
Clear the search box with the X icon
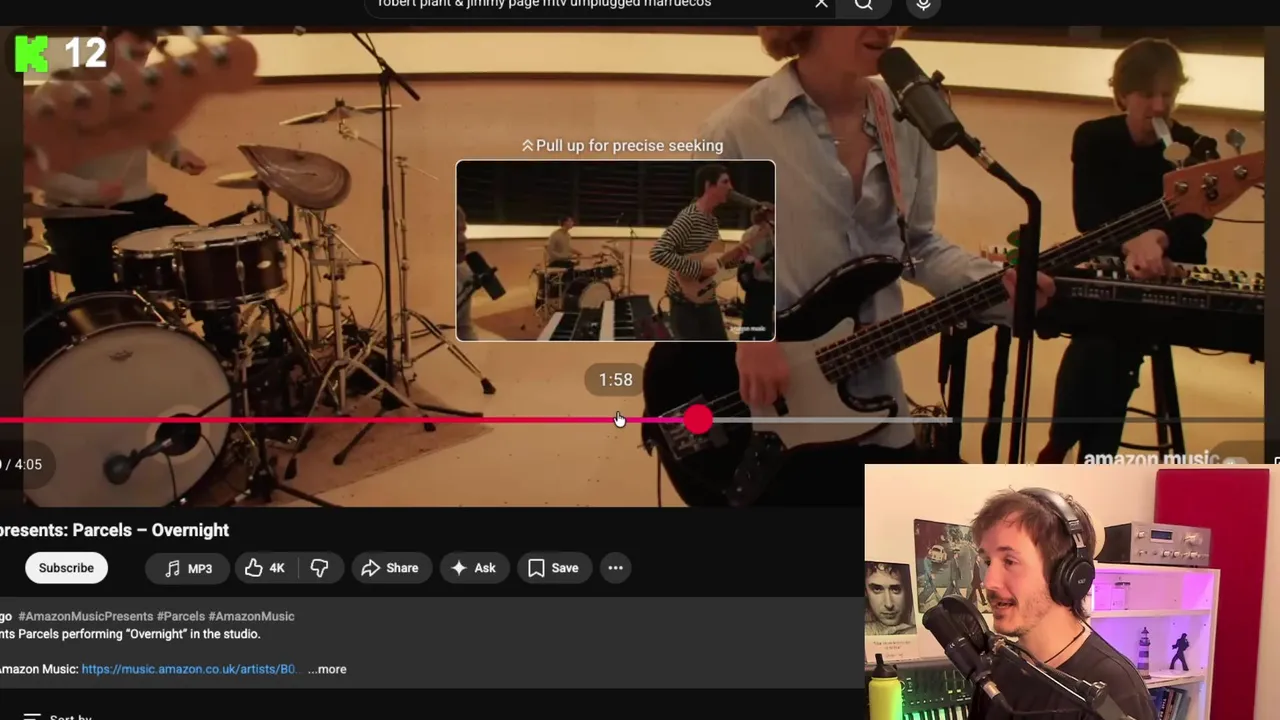point(821,4)
